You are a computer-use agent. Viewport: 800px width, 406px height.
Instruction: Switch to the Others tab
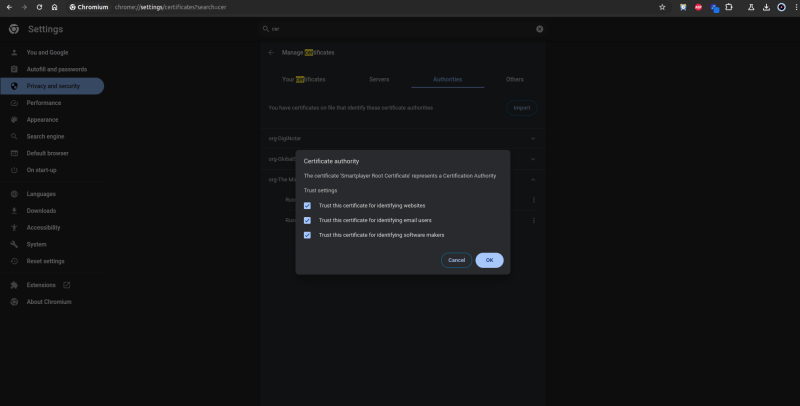pos(515,80)
